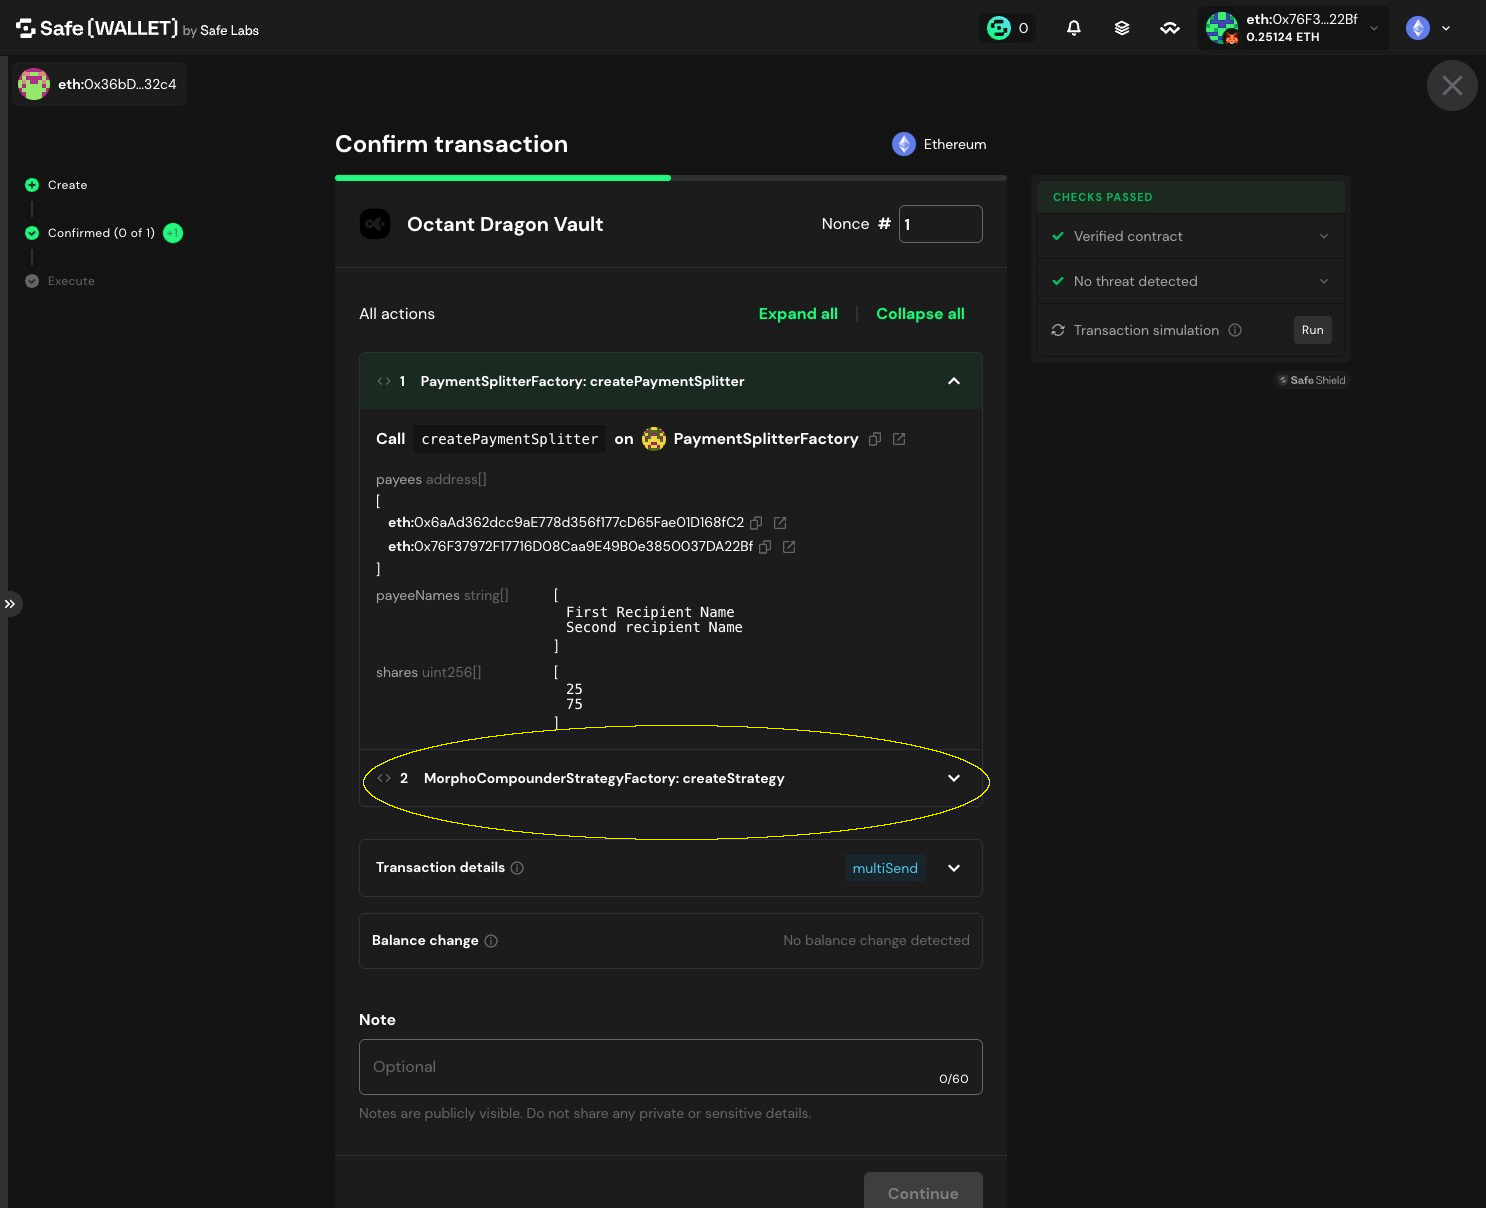The width and height of the screenshot is (1486, 1208).
Task: Open Ethereum network selector in header
Action: click(1428, 28)
